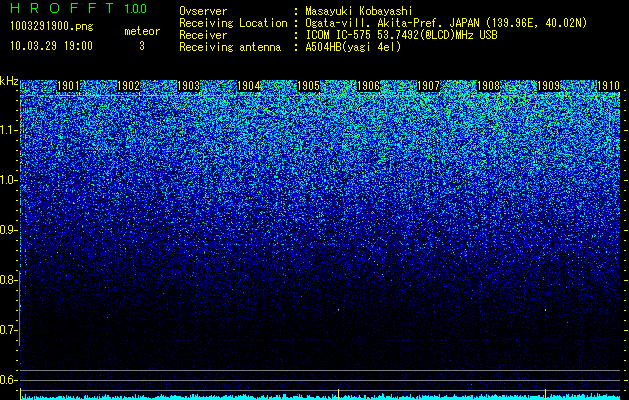Click the Ovserver field label
This screenshot has width=629, height=400.
[x=203, y=11]
